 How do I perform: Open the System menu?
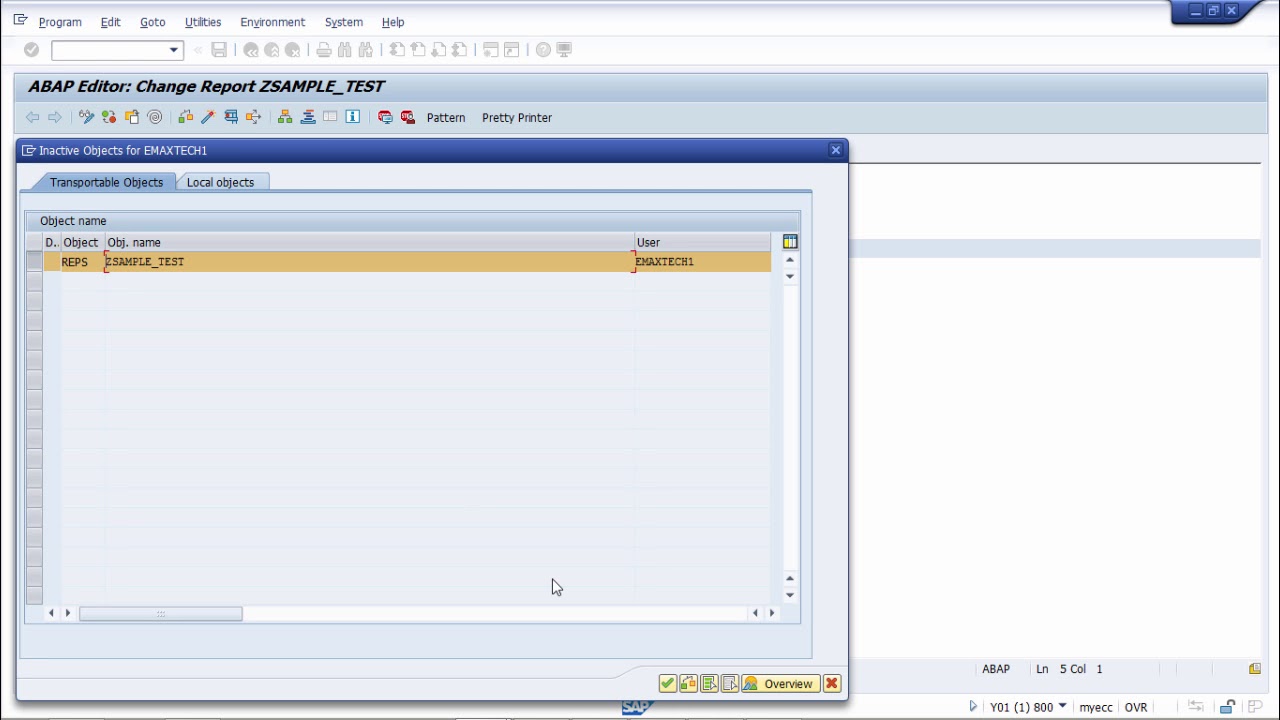343,22
